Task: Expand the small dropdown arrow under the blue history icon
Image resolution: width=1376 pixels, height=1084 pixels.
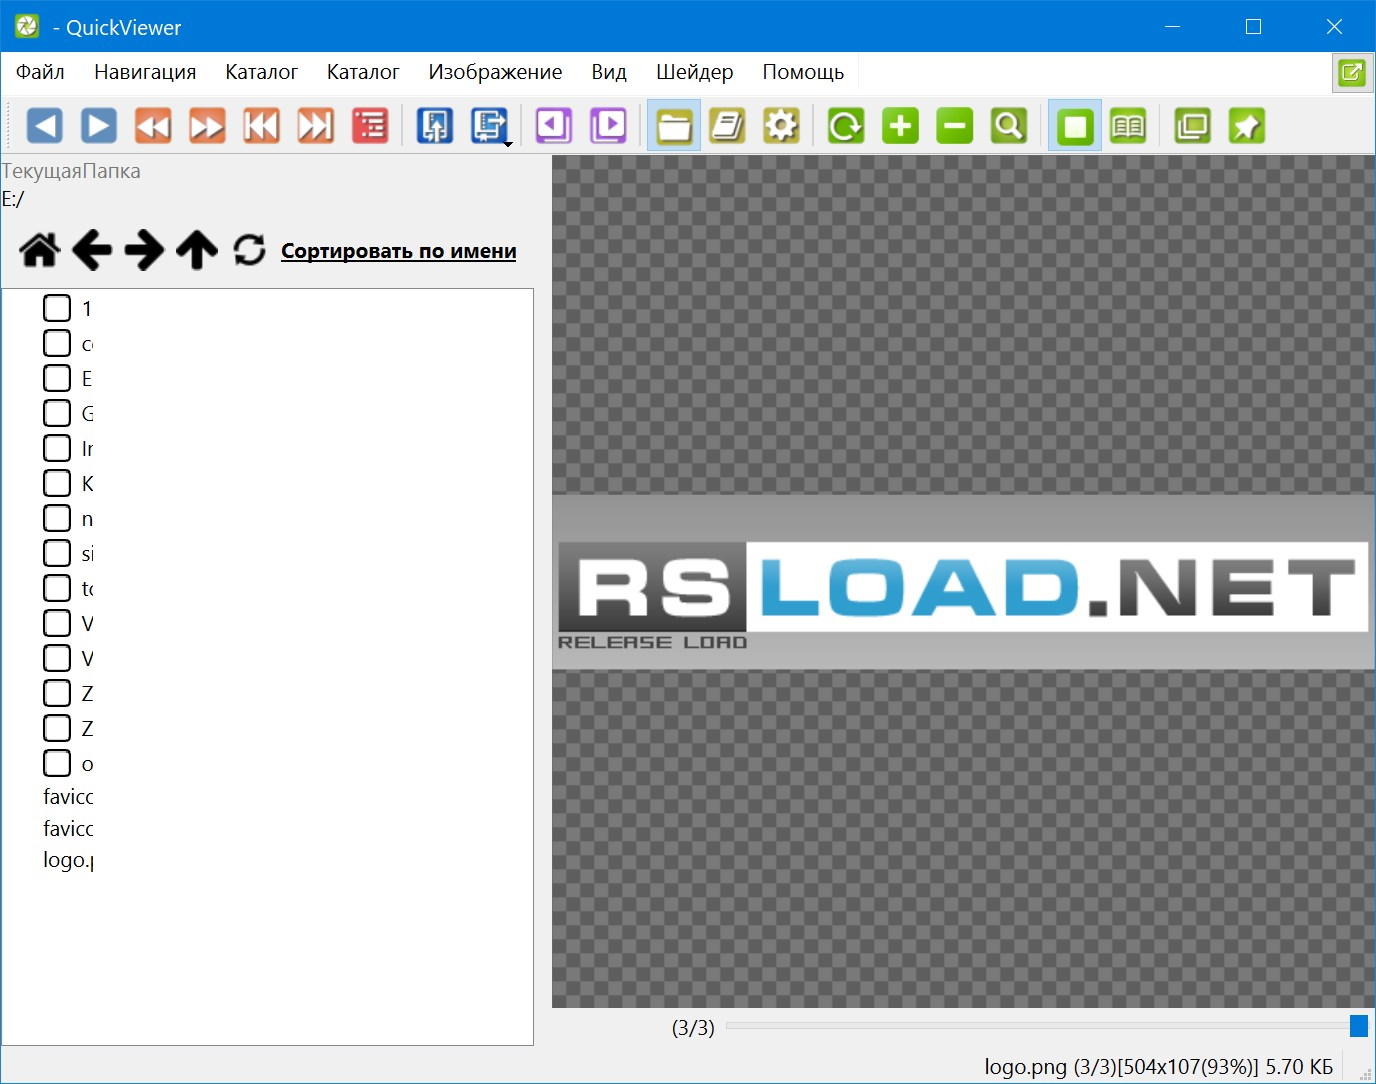Action: point(508,145)
